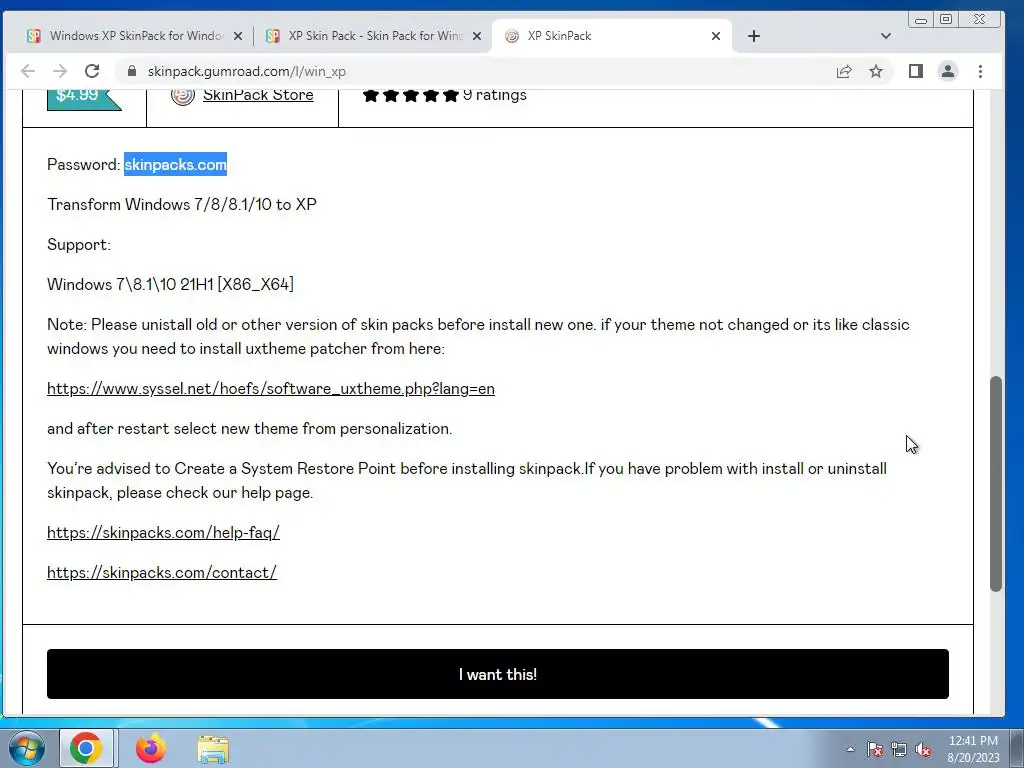
Task: Click the Action Center flag icon
Action: point(875,749)
